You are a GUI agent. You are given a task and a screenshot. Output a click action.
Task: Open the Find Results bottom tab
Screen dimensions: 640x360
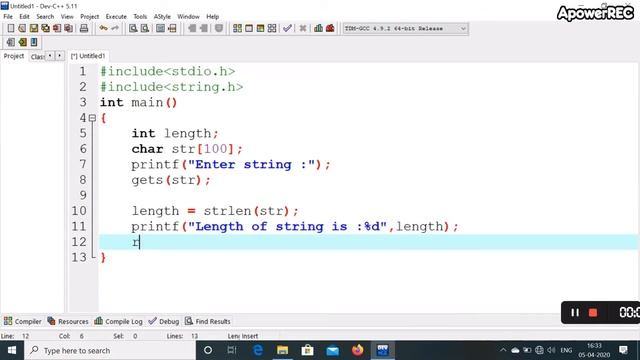point(208,321)
